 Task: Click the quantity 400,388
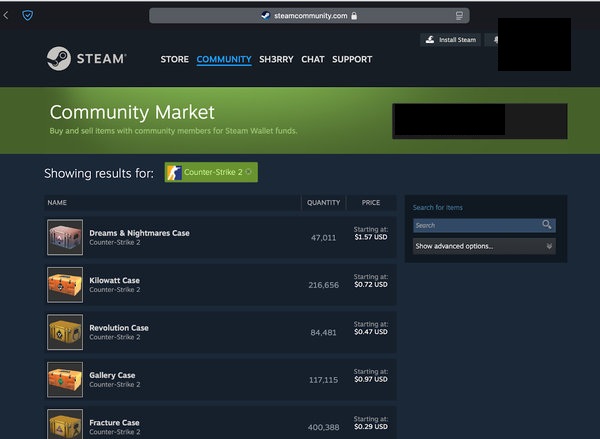coord(323,428)
